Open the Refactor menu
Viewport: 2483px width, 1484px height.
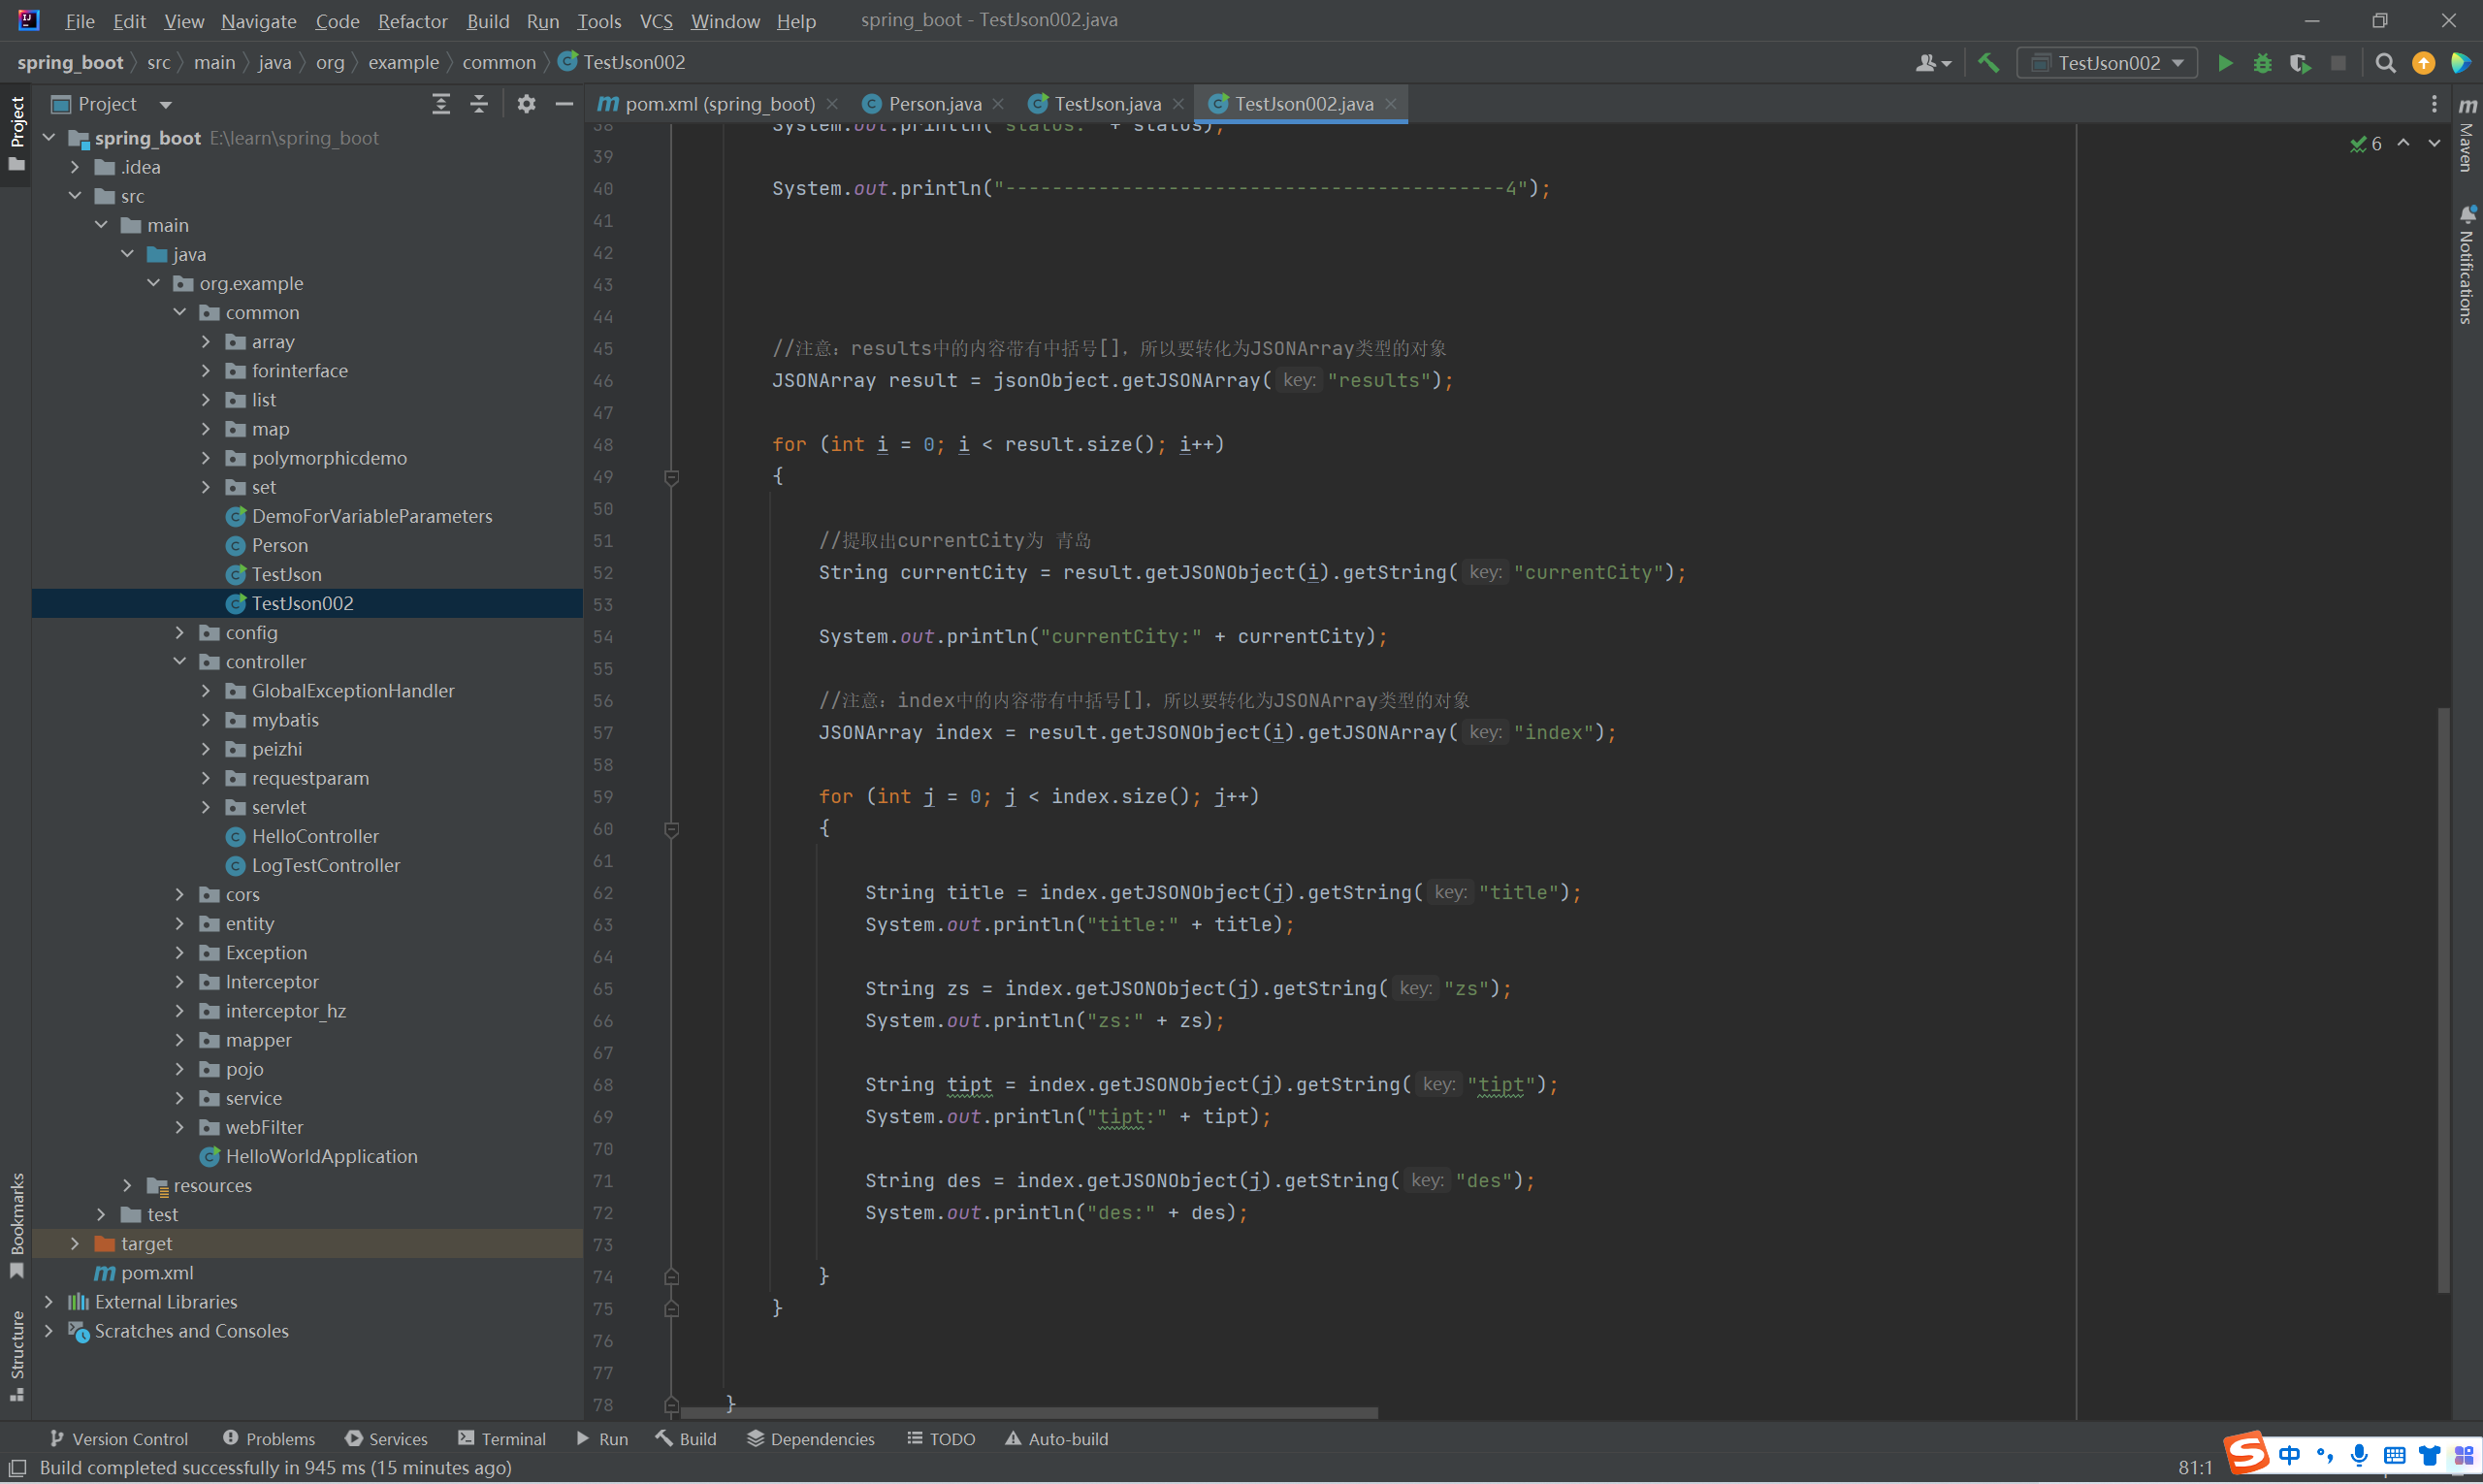pyautogui.click(x=412, y=21)
